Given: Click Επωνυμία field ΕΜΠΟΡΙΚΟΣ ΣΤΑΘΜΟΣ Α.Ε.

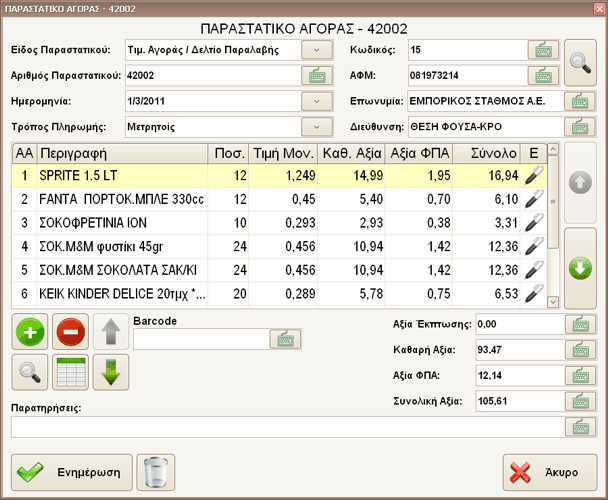Looking at the screenshot, I should click(486, 101).
